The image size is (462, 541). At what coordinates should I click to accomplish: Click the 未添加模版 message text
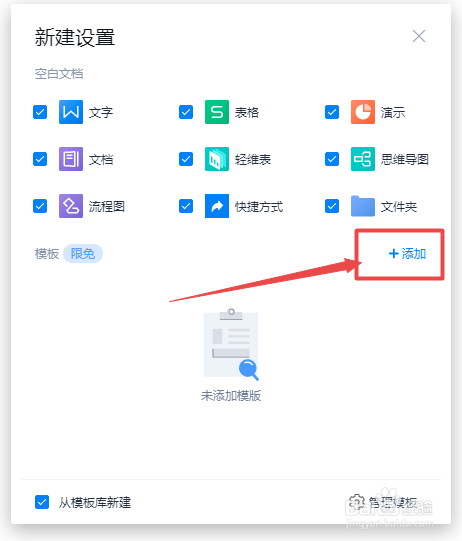click(x=231, y=396)
